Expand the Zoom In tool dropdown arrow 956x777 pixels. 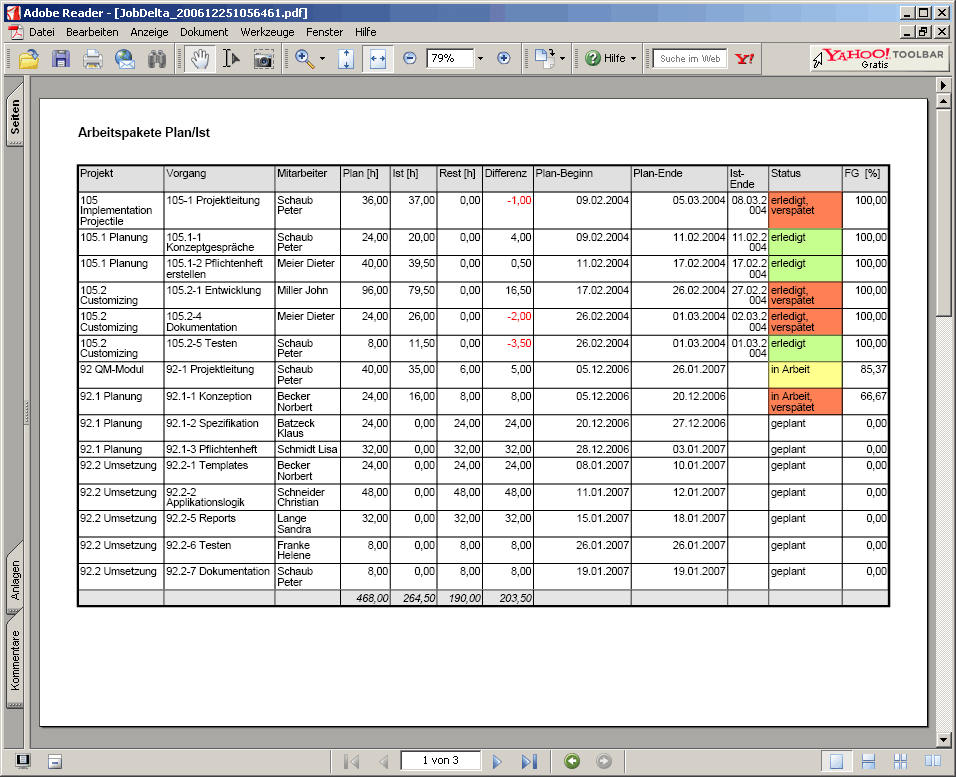click(322, 59)
